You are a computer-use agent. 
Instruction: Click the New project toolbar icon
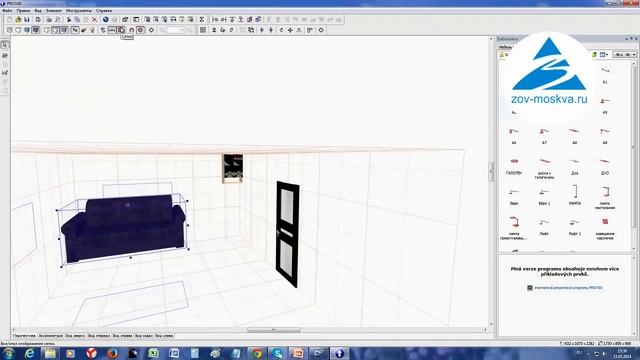[x=9, y=19]
